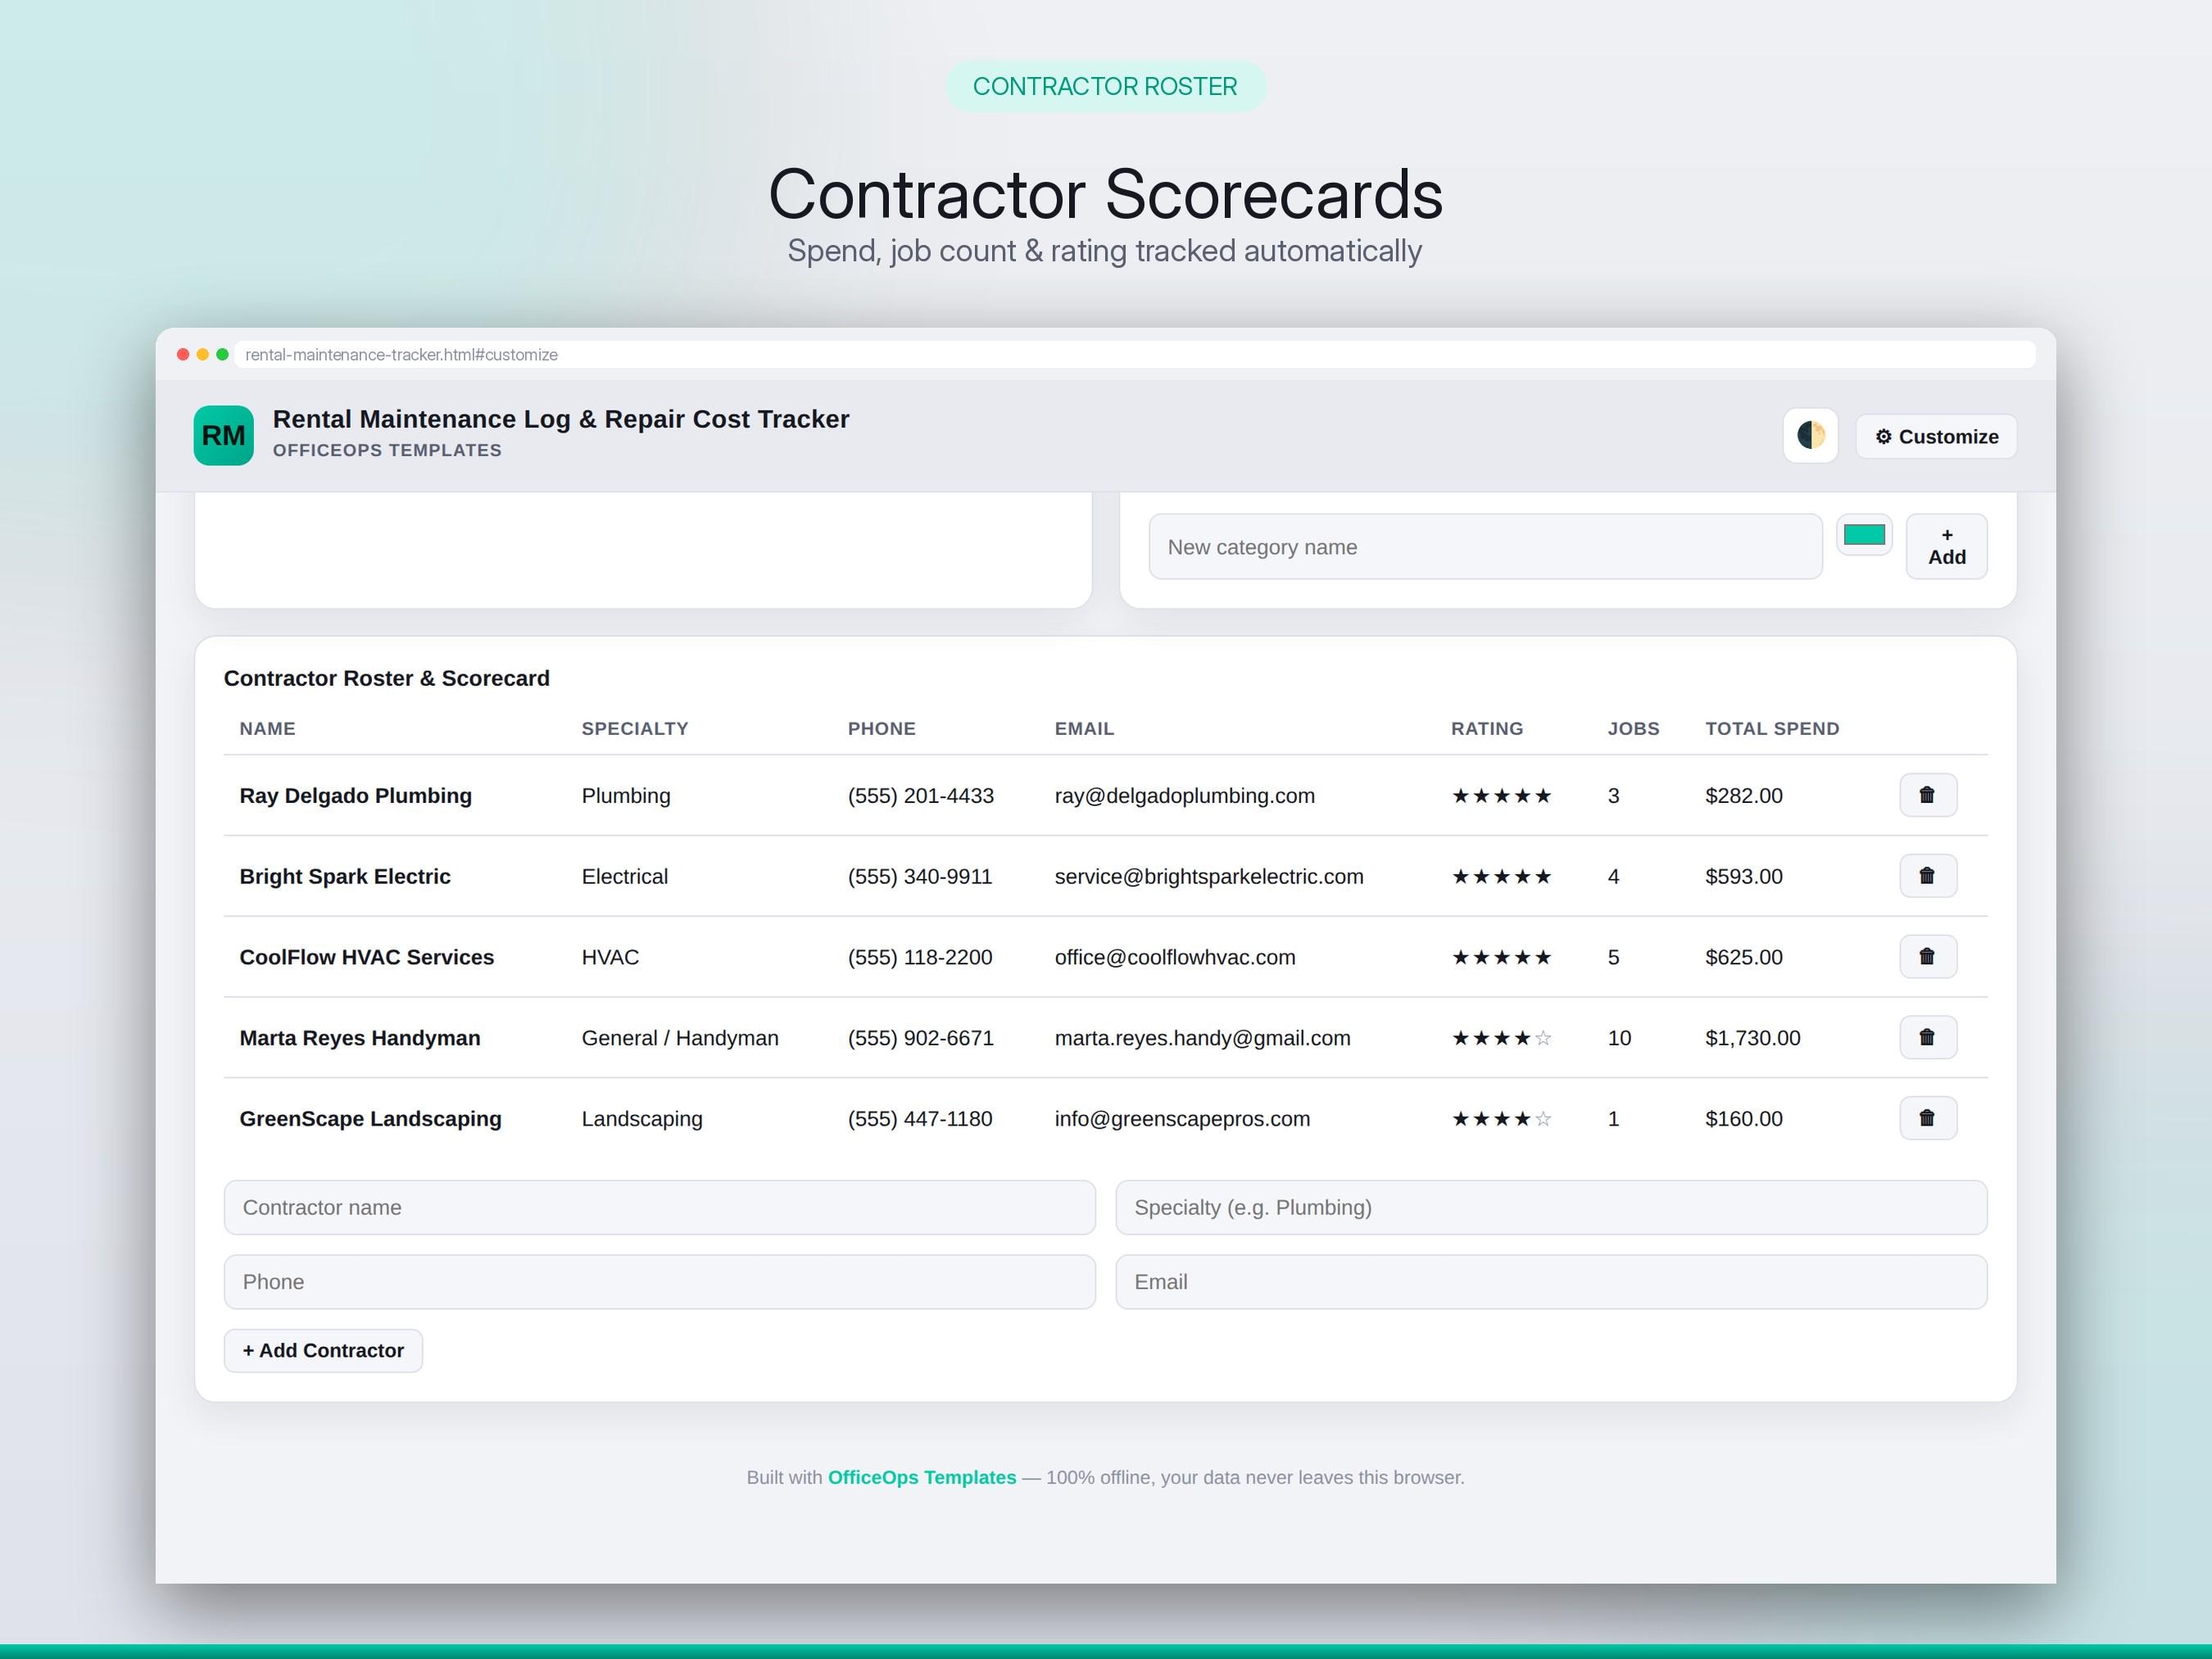Viewport: 2212px width, 1659px height.
Task: Focus the New category name field
Action: point(1485,547)
